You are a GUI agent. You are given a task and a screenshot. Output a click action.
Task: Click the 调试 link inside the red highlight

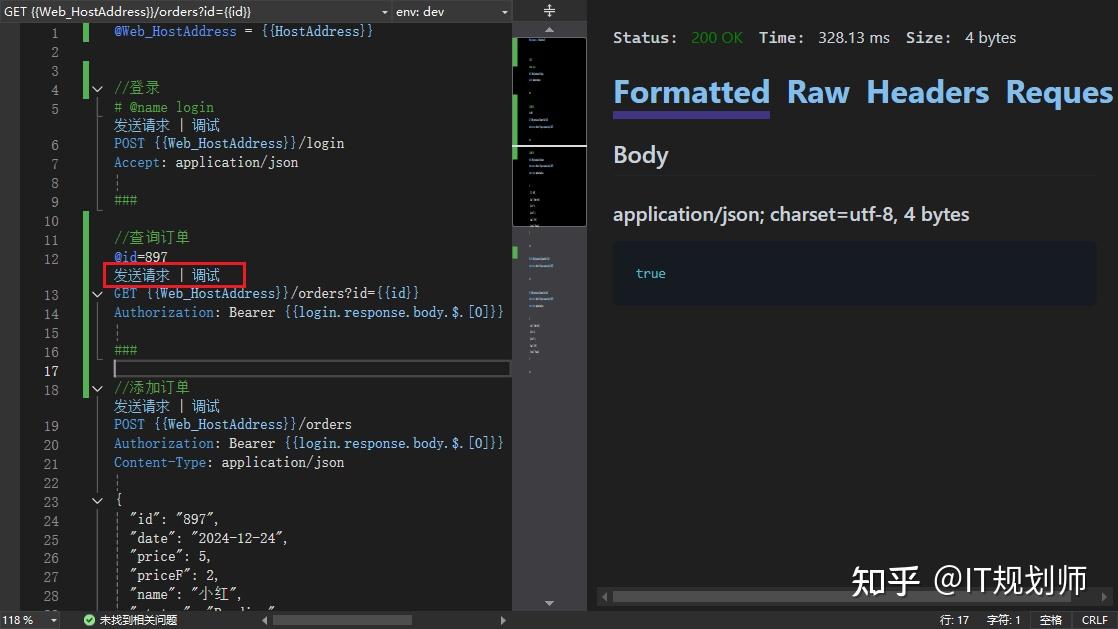(204, 274)
